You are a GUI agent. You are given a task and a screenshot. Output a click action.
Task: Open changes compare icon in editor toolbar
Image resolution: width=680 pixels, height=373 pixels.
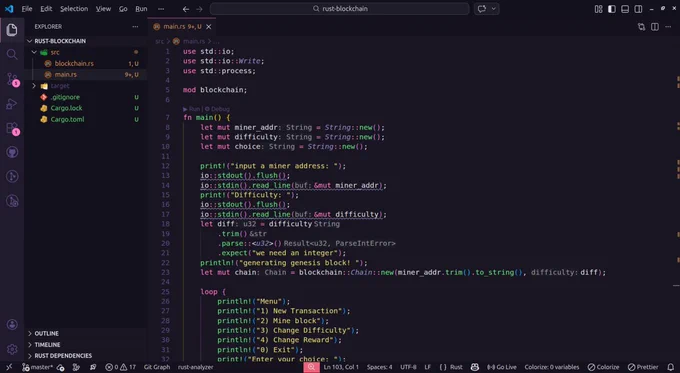(x=641, y=27)
